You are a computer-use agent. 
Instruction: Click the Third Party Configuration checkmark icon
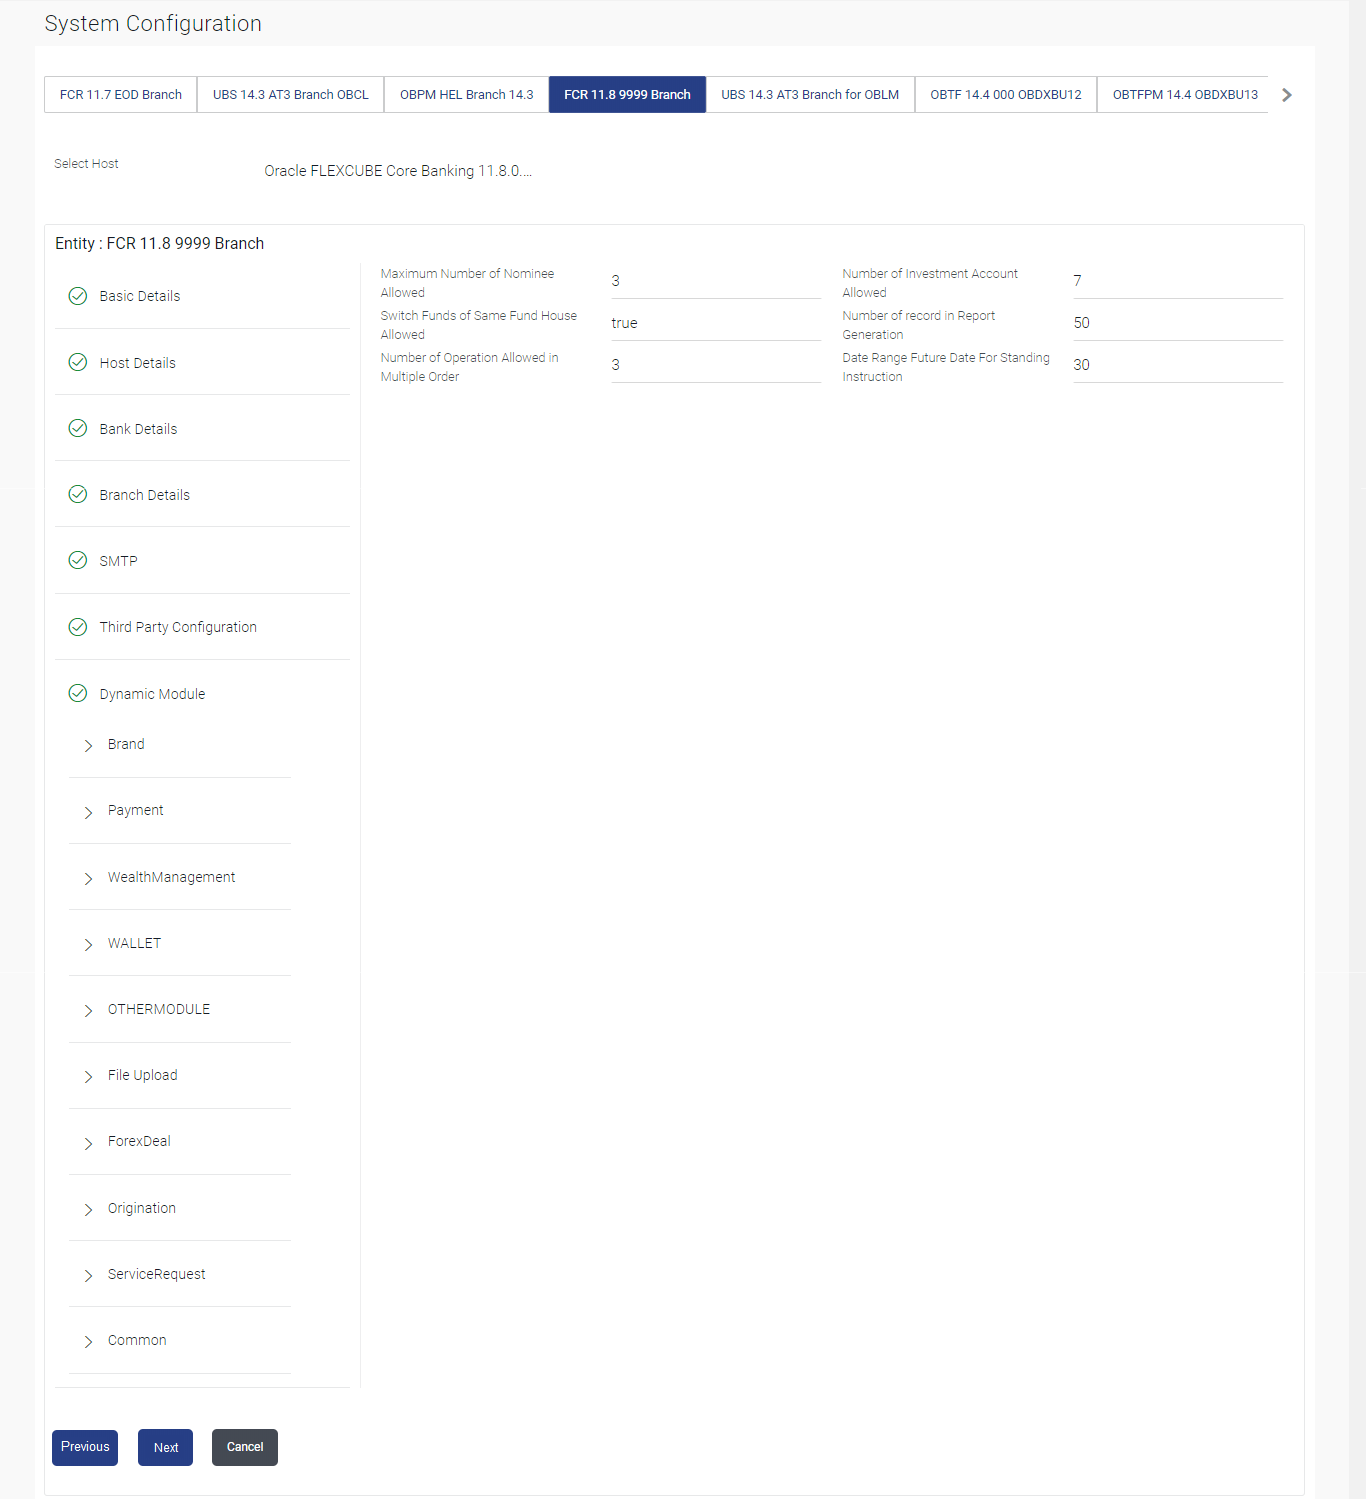tap(78, 627)
